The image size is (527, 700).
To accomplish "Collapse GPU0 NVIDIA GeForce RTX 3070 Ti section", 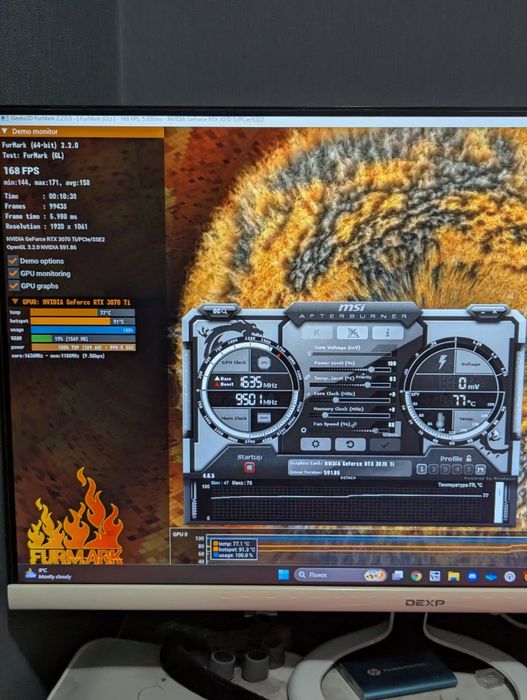I will 15,302.
